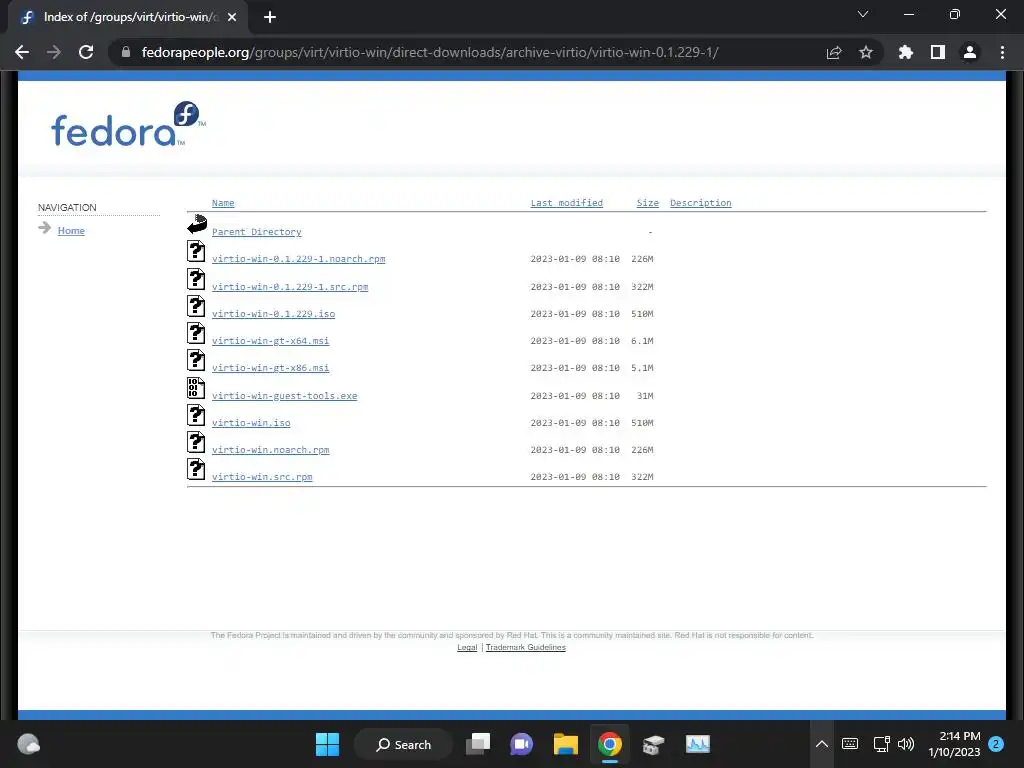This screenshot has width=1024, height=768.
Task: Open the Chat app in taskbar
Action: [521, 744]
